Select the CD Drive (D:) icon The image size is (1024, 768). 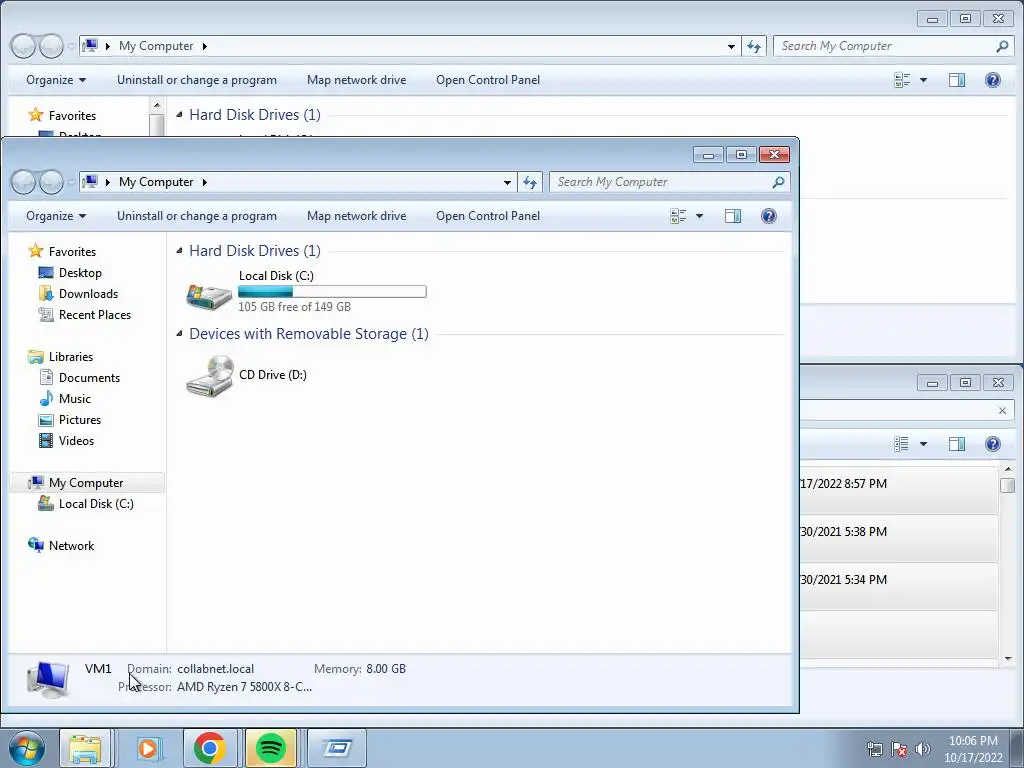point(210,376)
